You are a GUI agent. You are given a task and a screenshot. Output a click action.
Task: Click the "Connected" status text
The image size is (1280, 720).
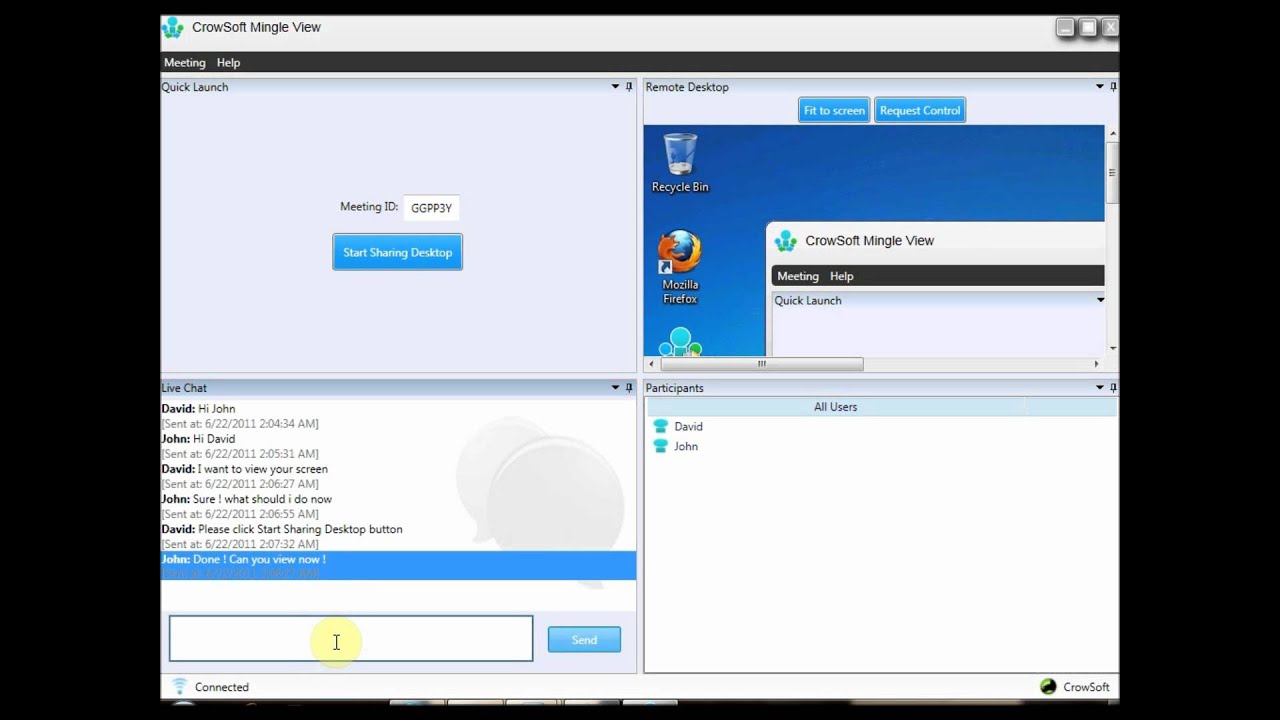coord(222,687)
